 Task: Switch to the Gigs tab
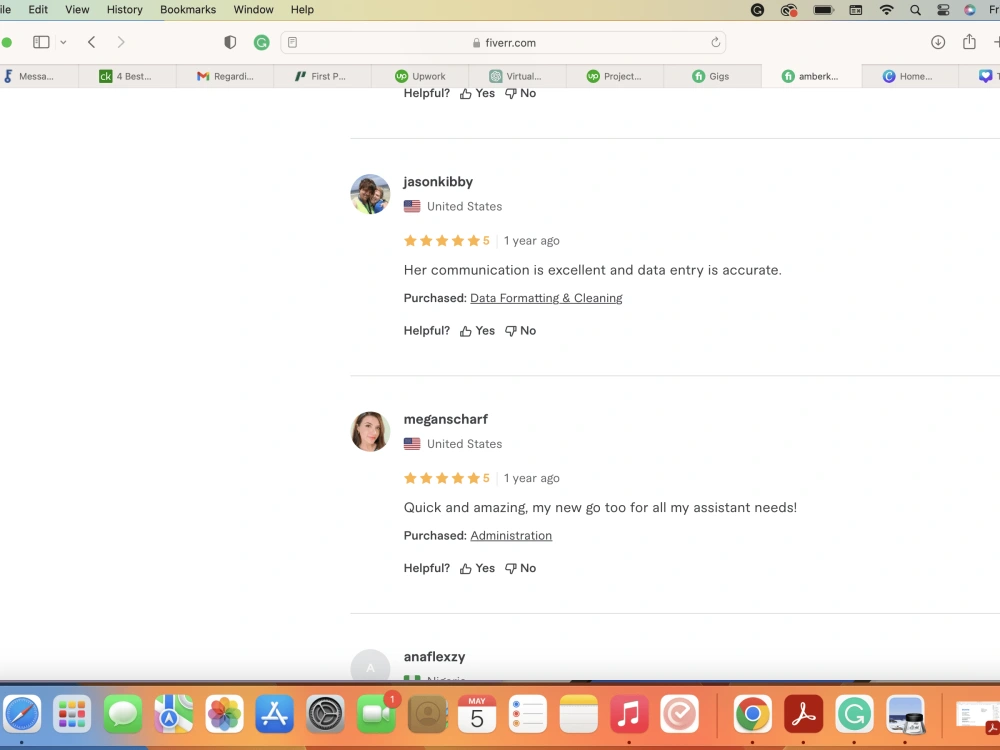711,75
